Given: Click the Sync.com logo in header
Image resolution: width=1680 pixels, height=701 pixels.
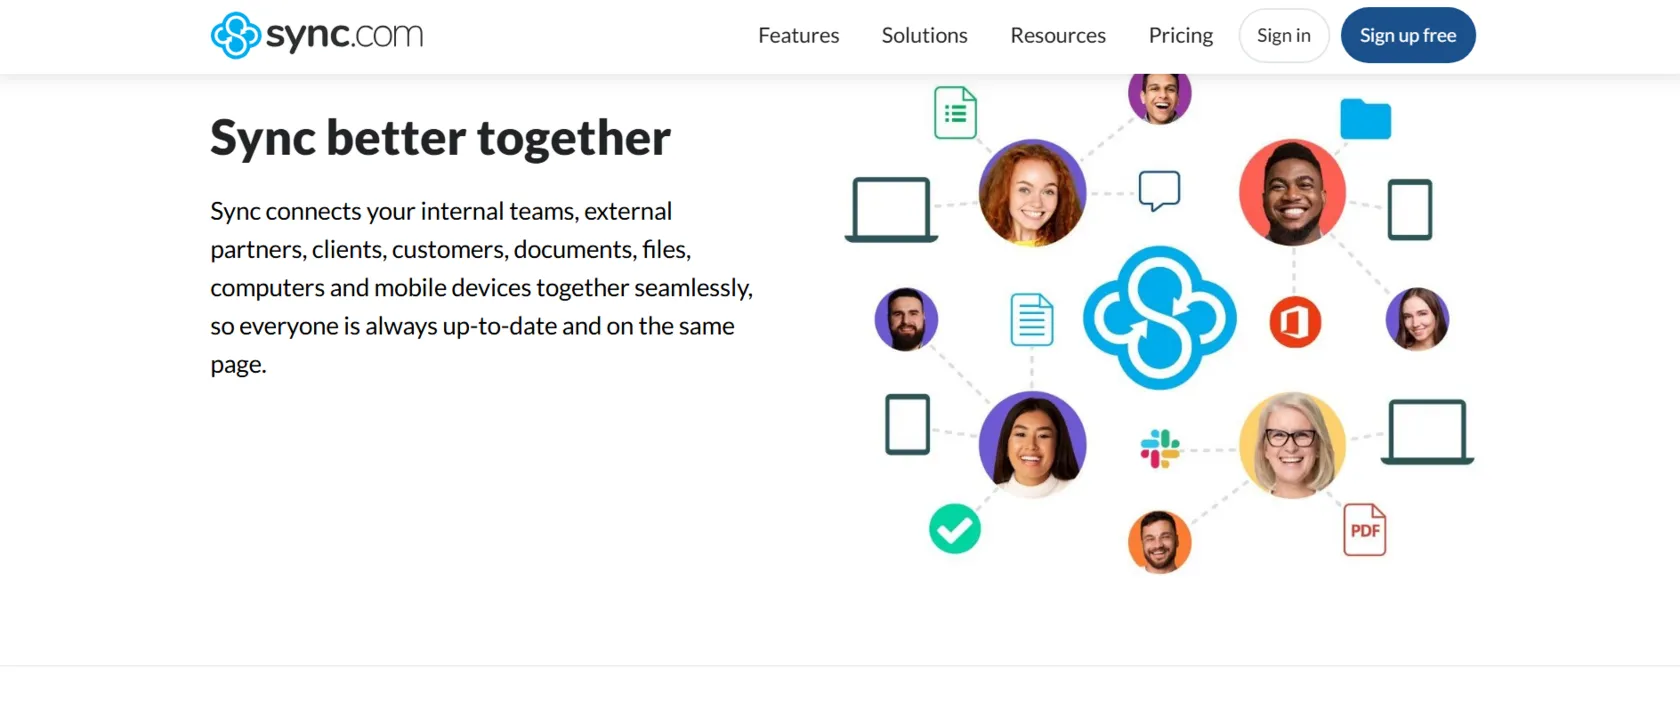Looking at the screenshot, I should tap(317, 36).
